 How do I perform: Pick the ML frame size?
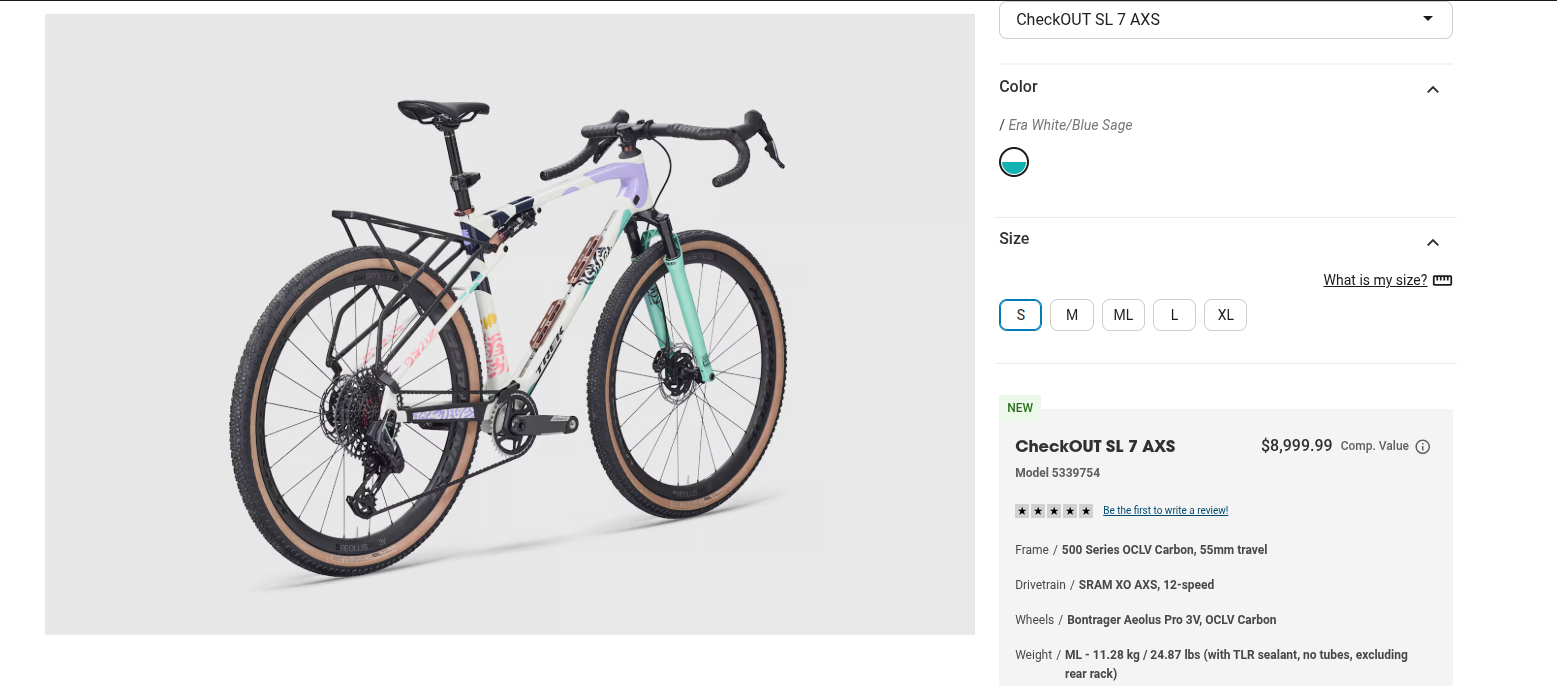pos(1123,315)
